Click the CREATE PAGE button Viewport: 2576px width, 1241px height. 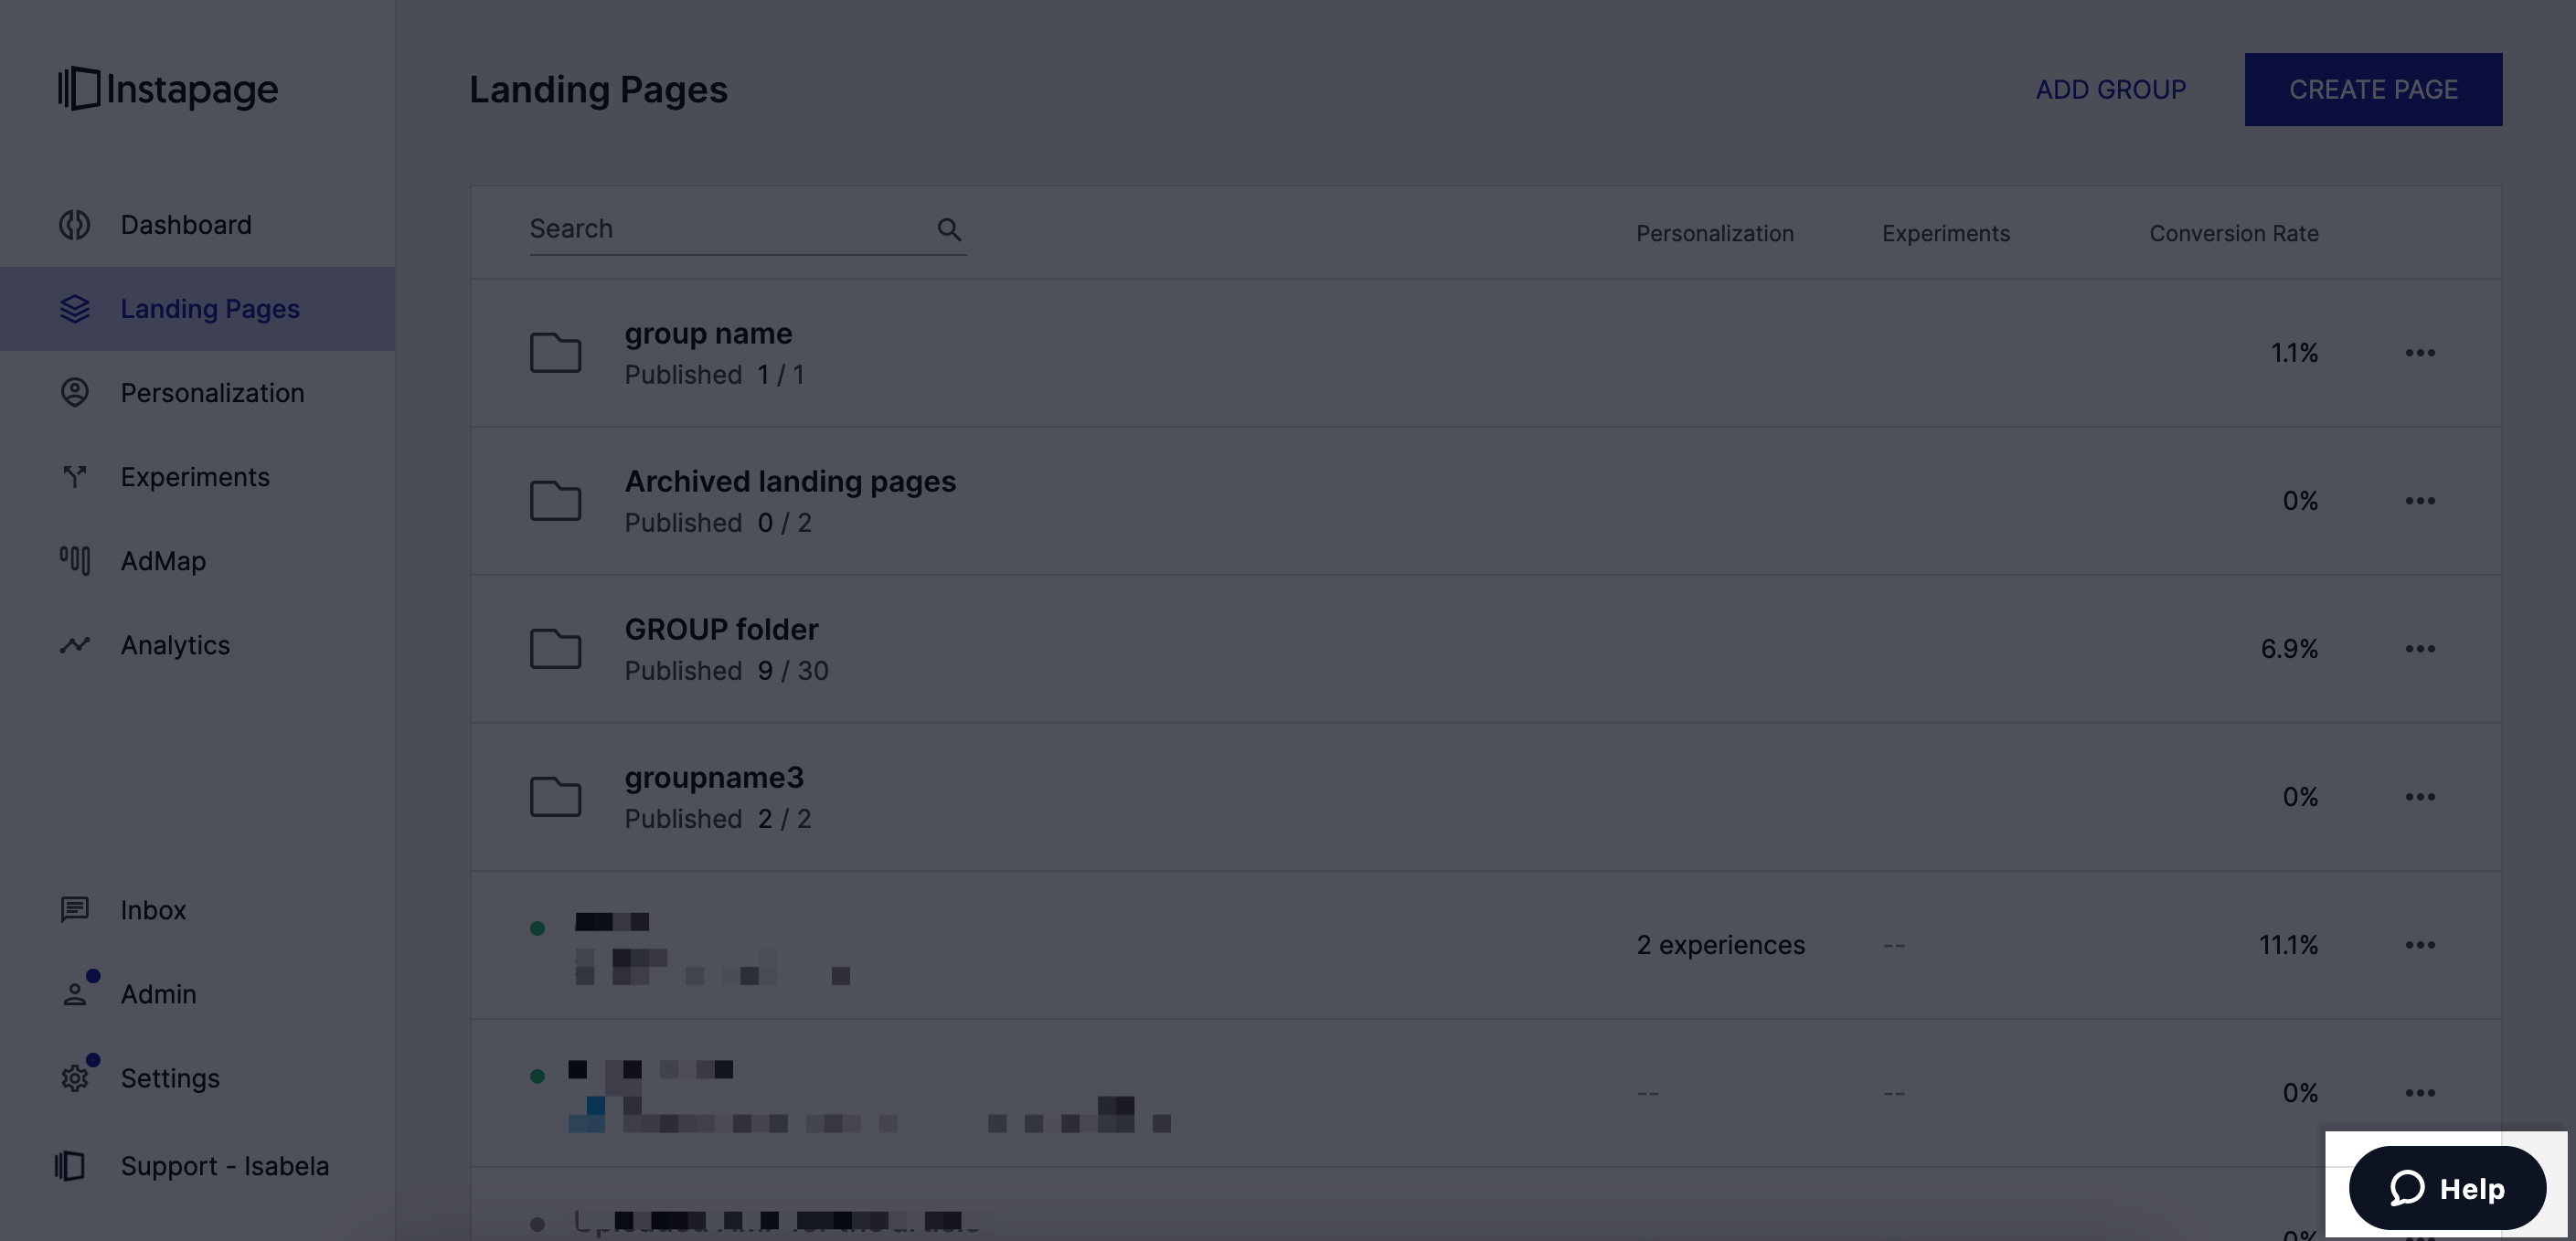2373,89
